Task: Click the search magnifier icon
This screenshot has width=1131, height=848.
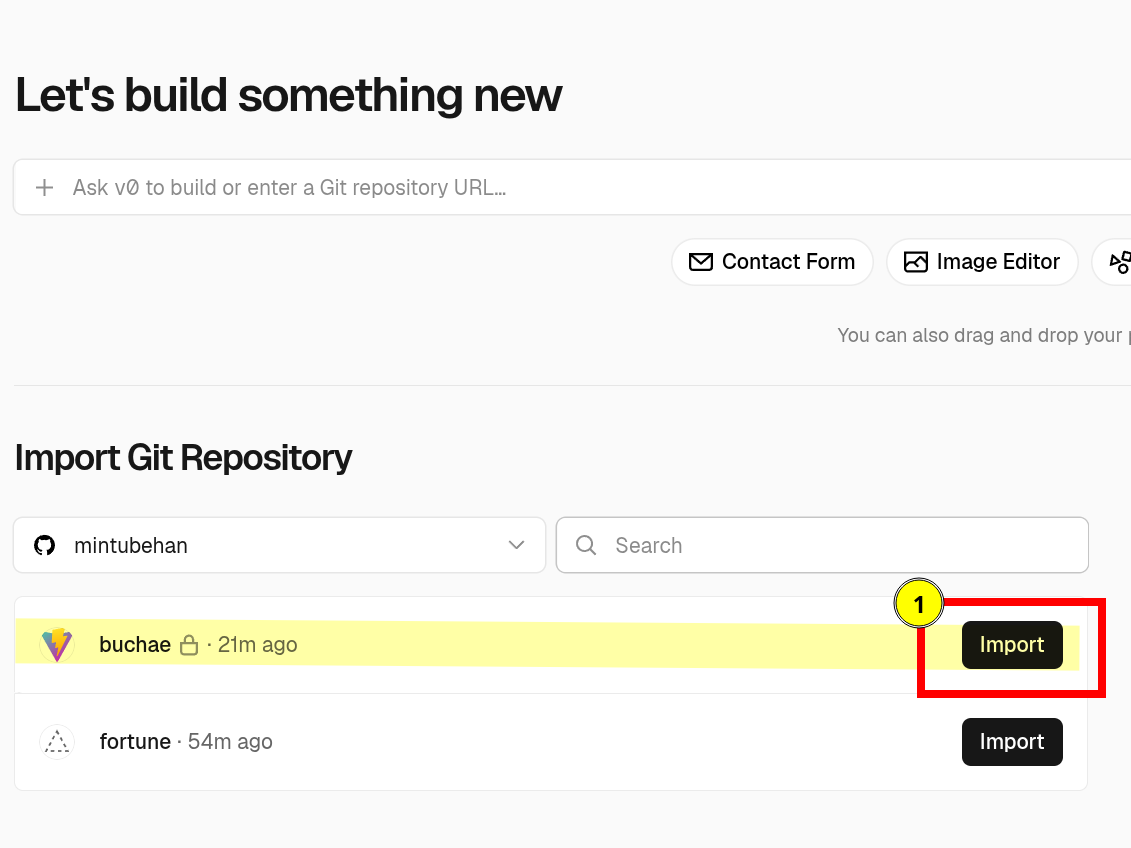Action: [586, 545]
